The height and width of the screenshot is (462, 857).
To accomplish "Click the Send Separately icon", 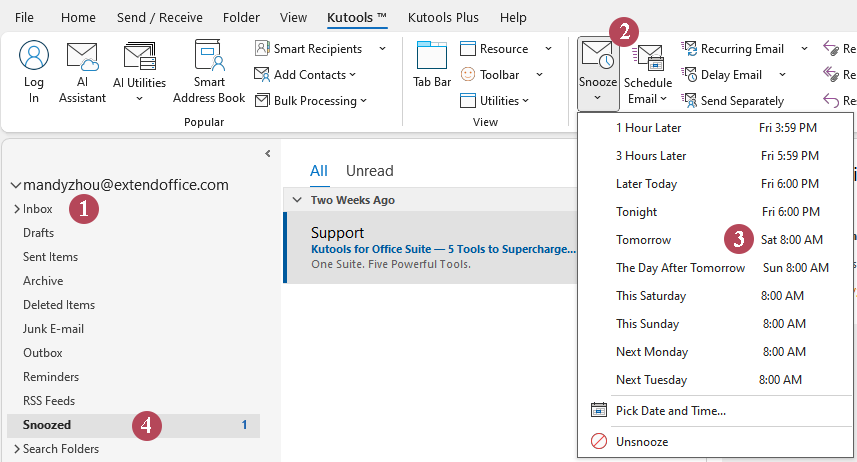I will [x=689, y=101].
